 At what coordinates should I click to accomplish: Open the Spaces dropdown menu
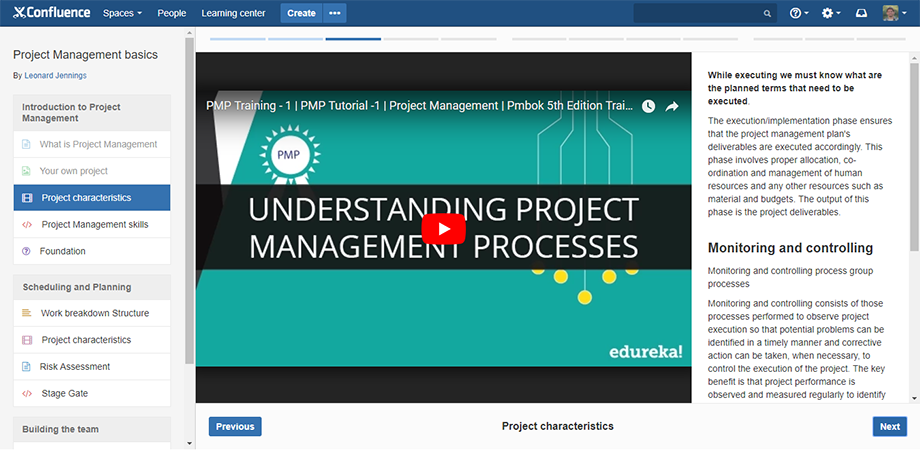tap(122, 13)
